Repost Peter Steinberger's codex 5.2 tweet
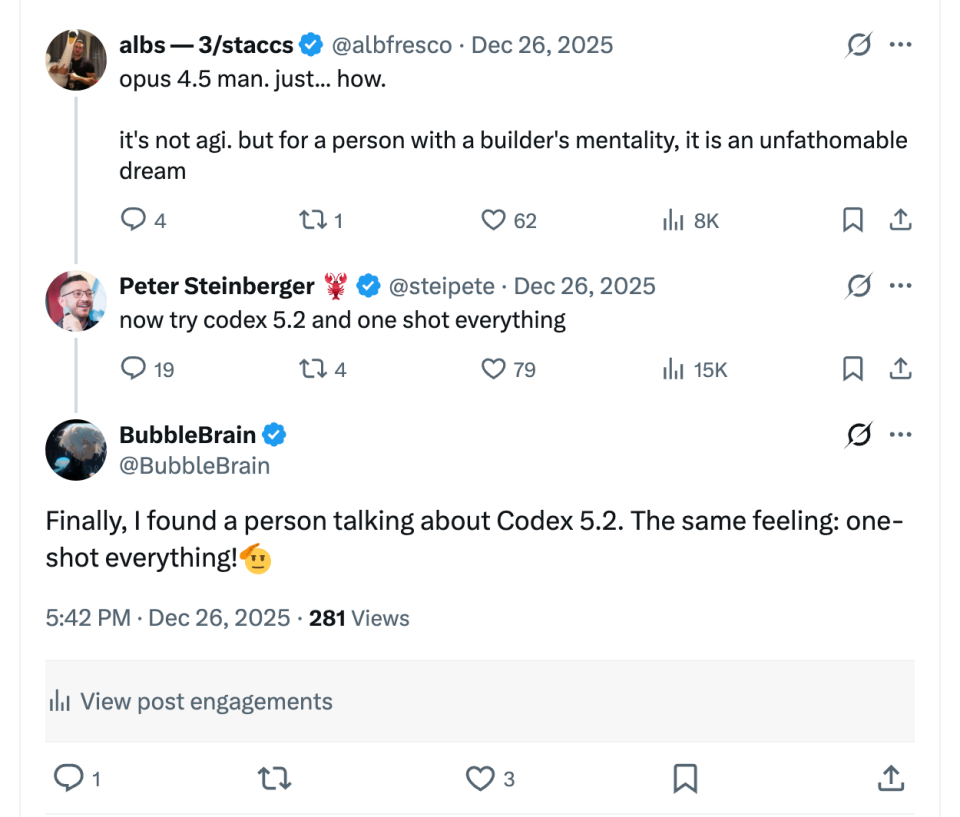960x817 pixels. 311,369
